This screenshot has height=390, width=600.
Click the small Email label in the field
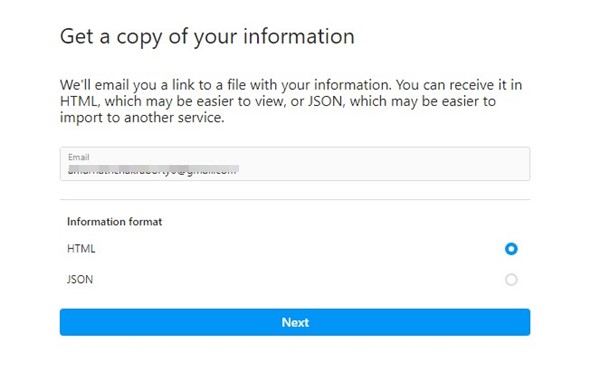78,157
